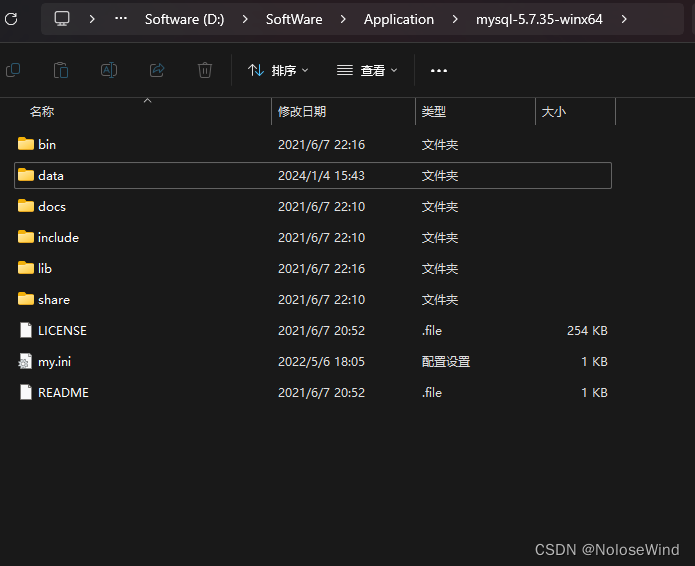Open the 排序 sort dropdown
This screenshot has width=695, height=566.
click(x=278, y=70)
